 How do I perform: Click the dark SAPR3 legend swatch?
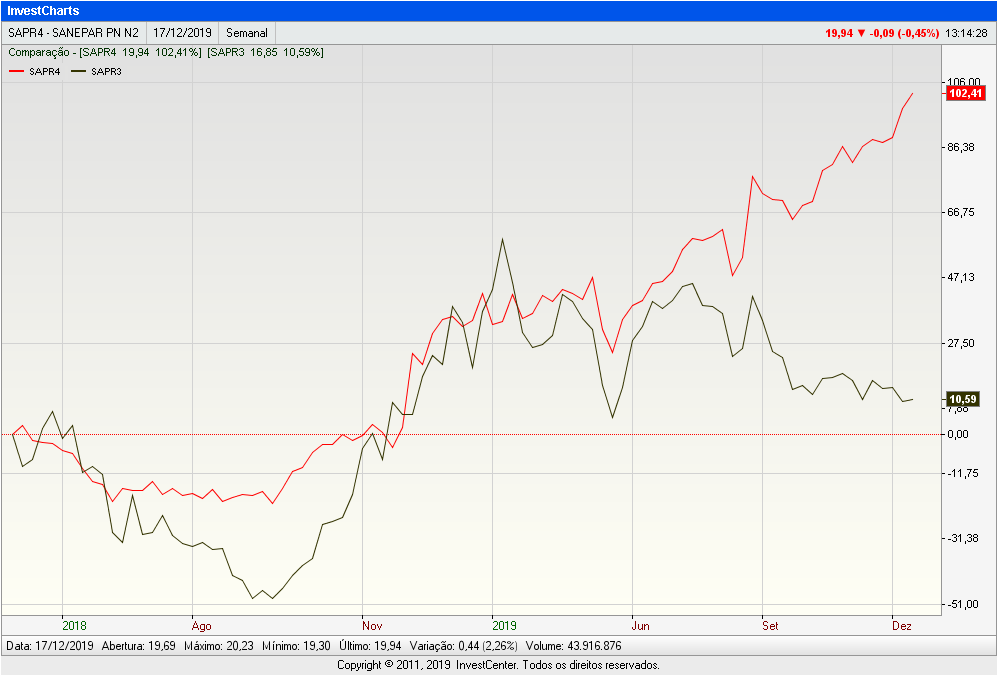[78, 71]
